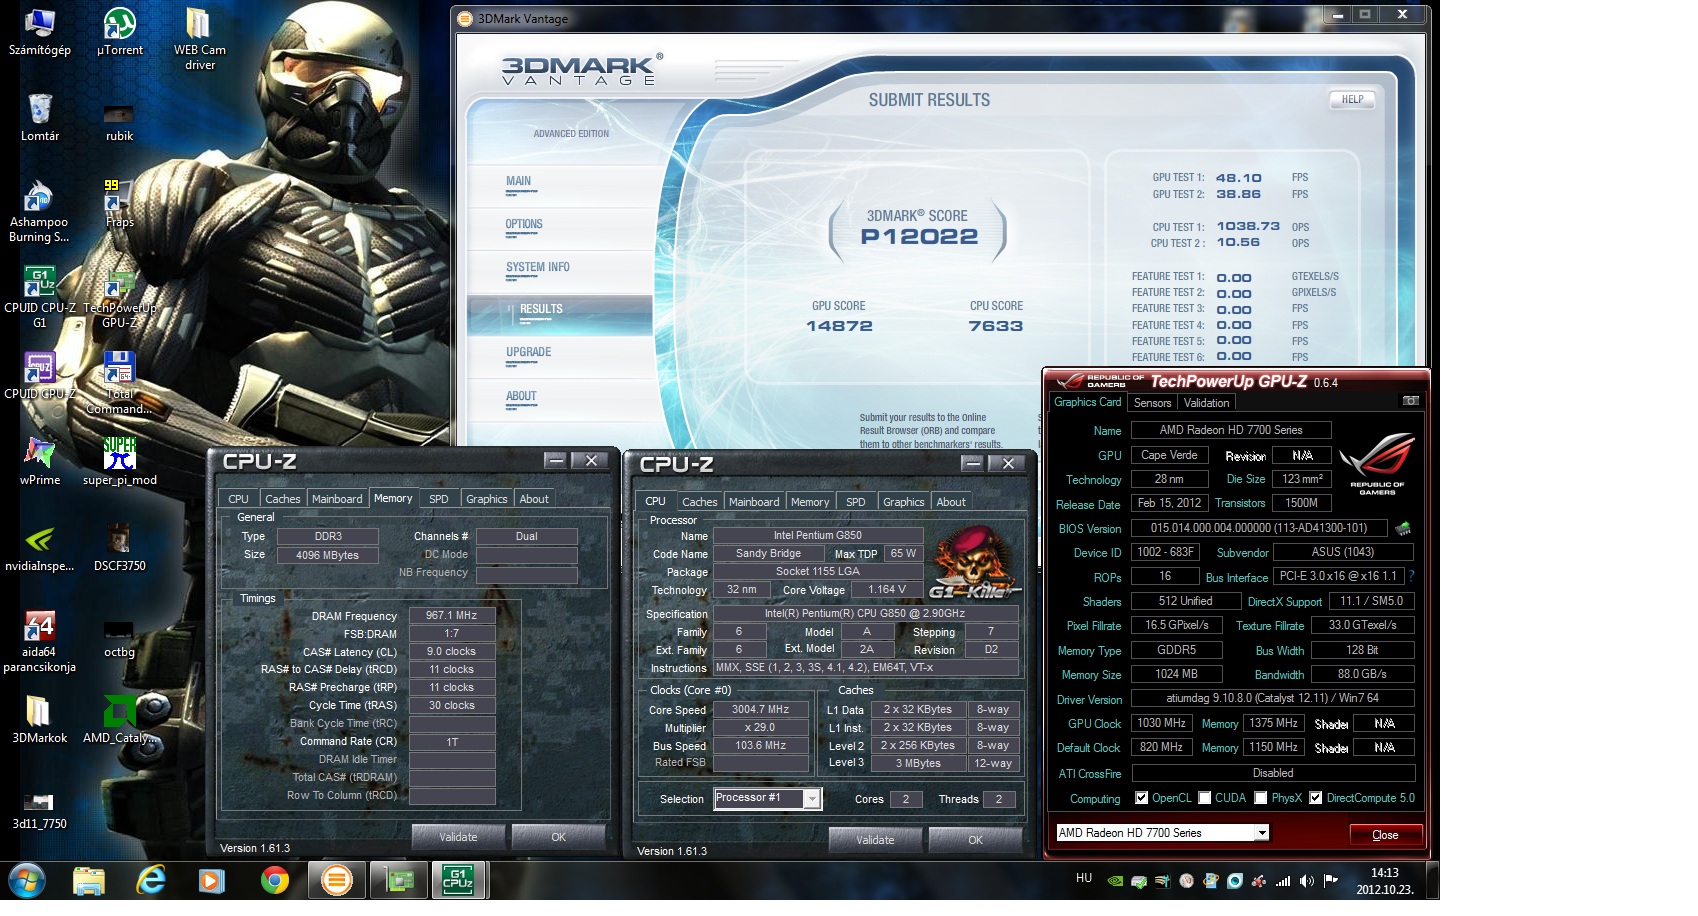The width and height of the screenshot is (1698, 916).
Task: Click Validate in the CPU-Z processor window
Action: pyautogui.click(x=875, y=840)
